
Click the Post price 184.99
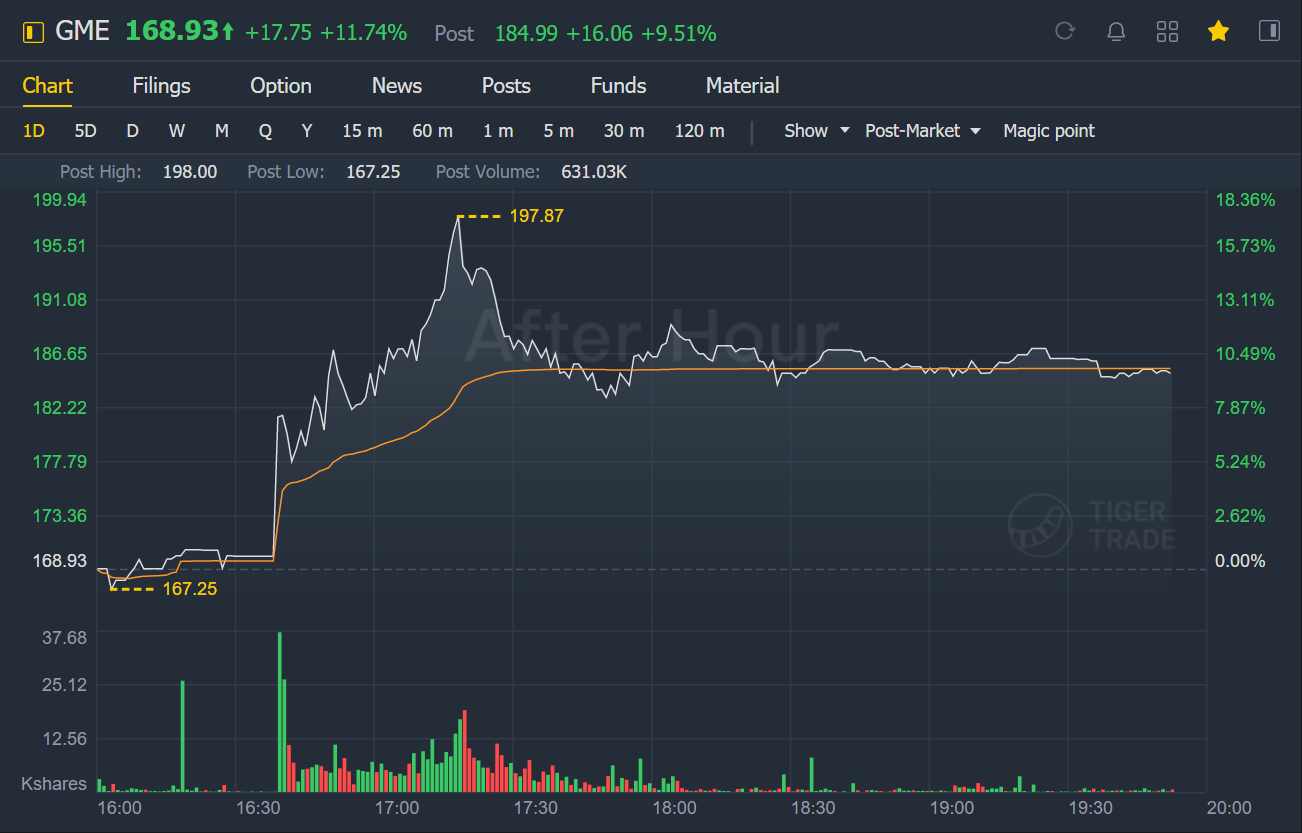pyautogui.click(x=525, y=33)
